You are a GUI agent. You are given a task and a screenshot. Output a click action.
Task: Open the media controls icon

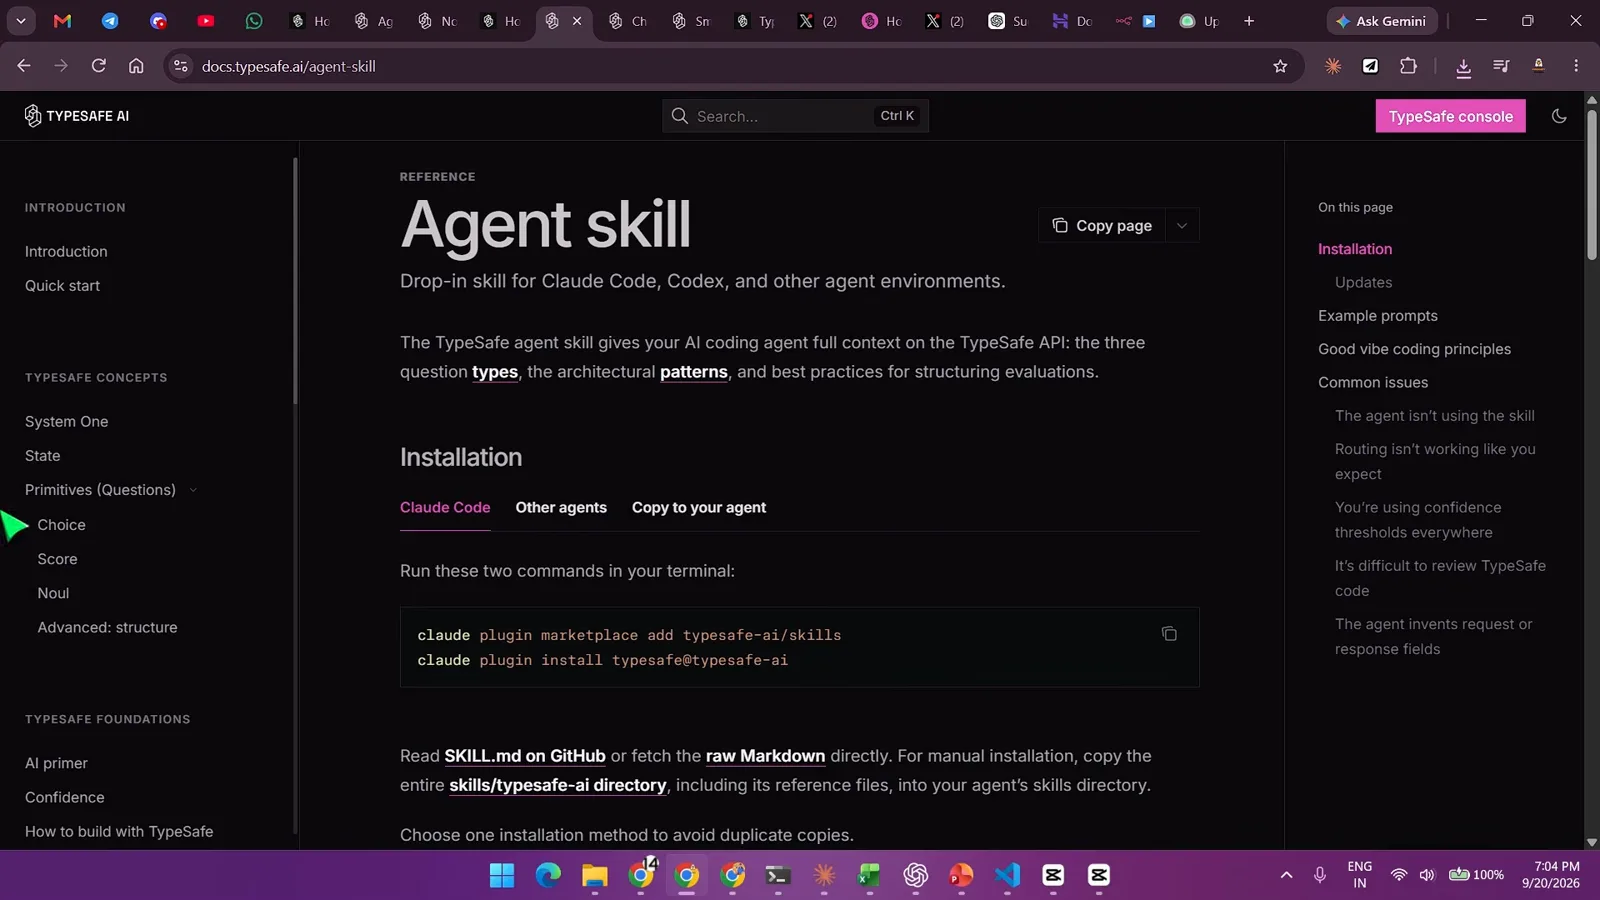tap(1501, 66)
